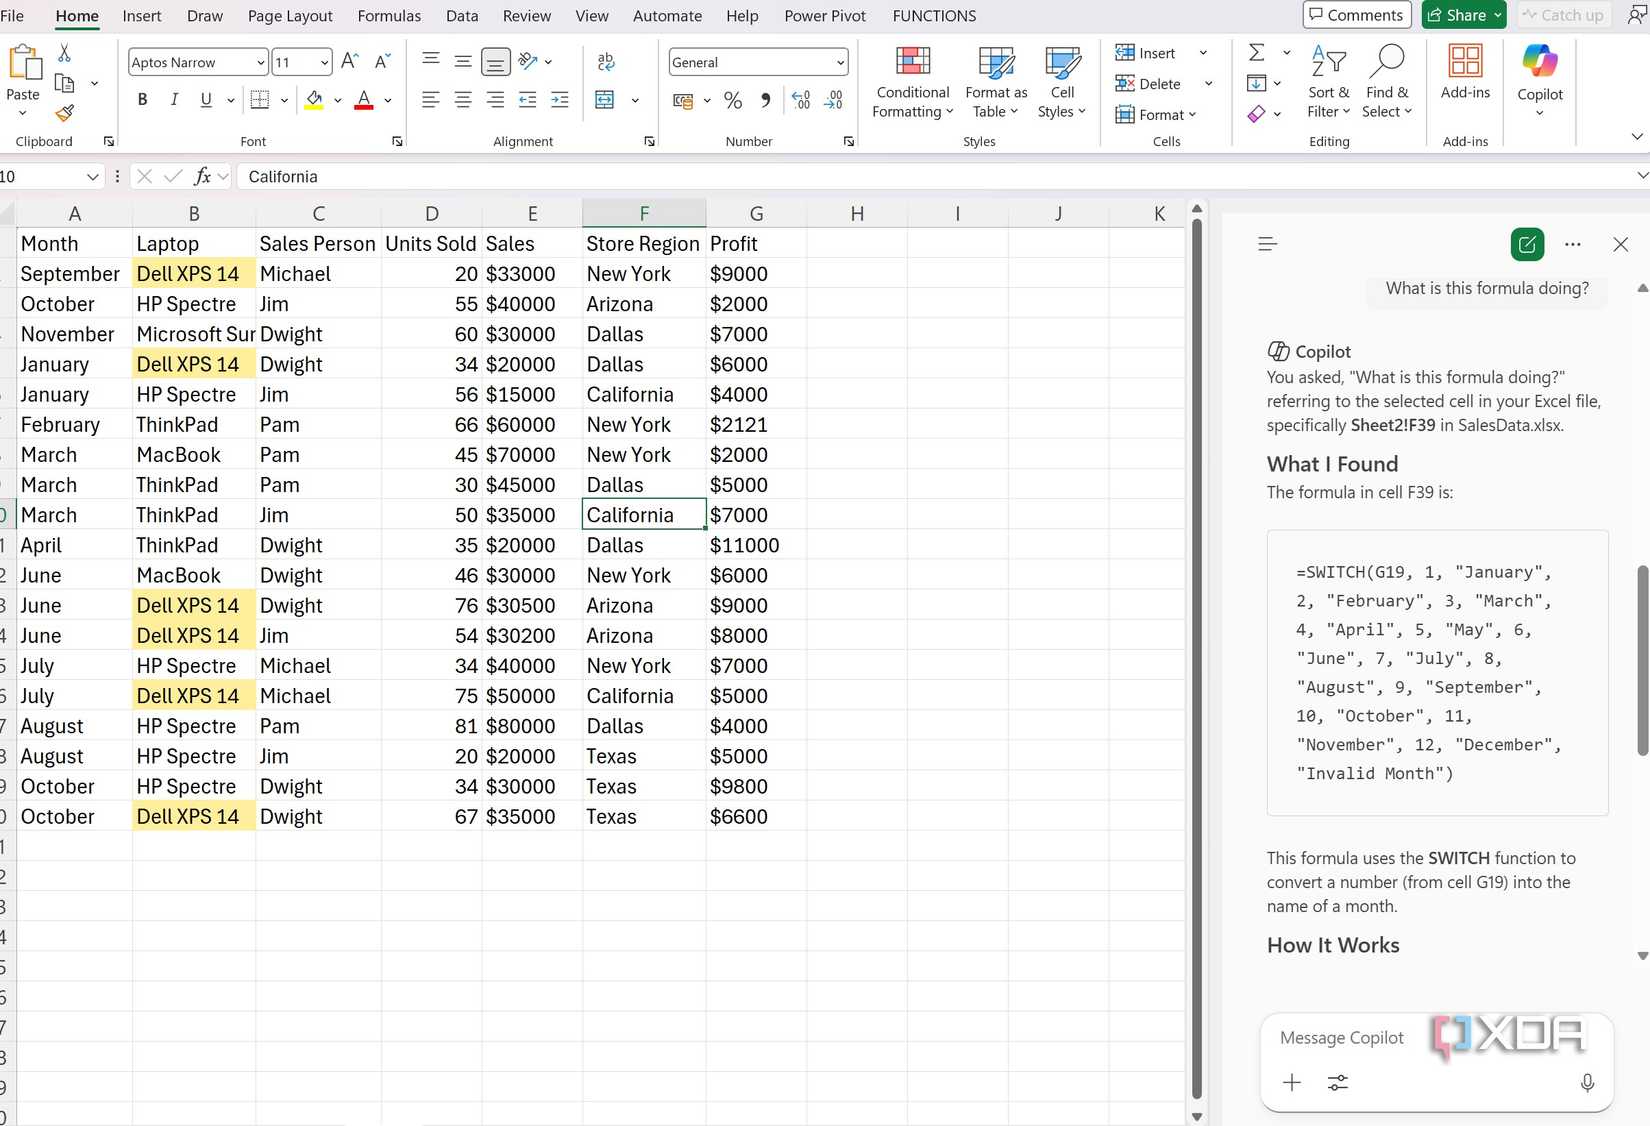Toggle bold formatting
1650x1126 pixels.
[142, 99]
